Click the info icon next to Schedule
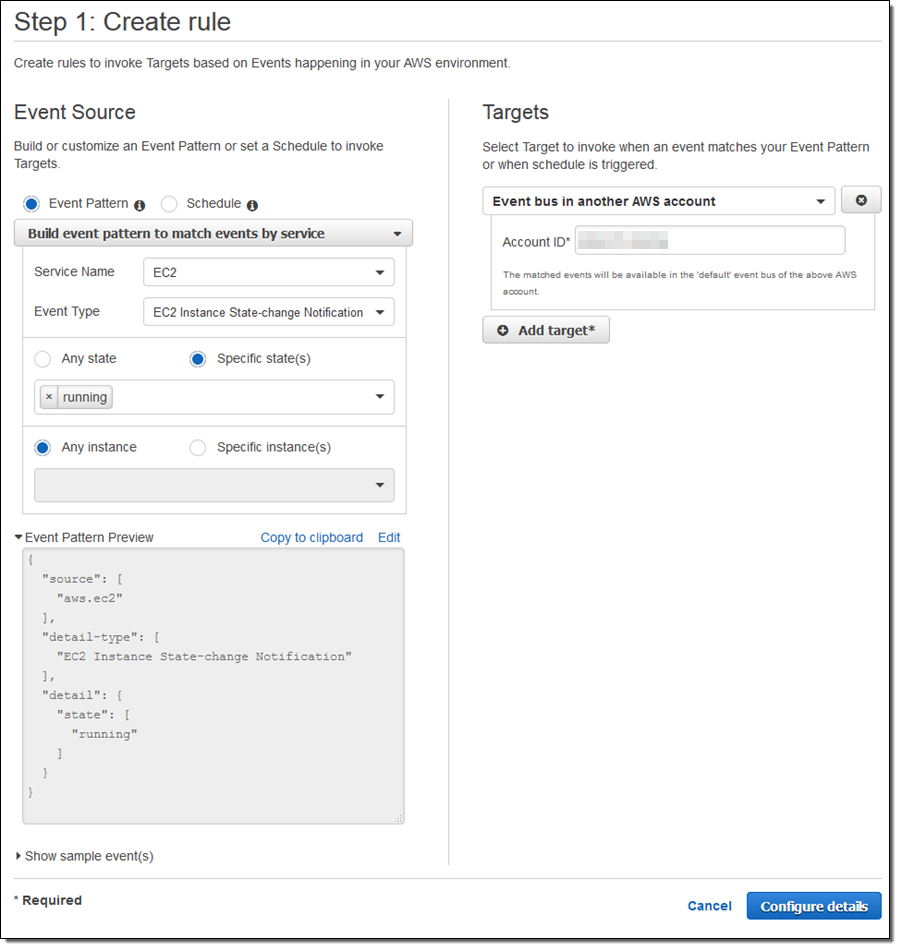The image size is (900, 949). pos(252,205)
